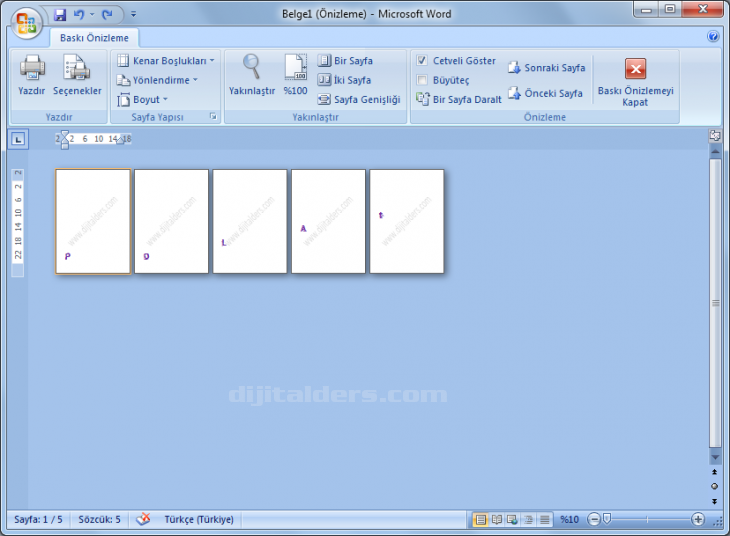
Task: Click the Sözcük: 5 word count
Action: tap(99, 520)
